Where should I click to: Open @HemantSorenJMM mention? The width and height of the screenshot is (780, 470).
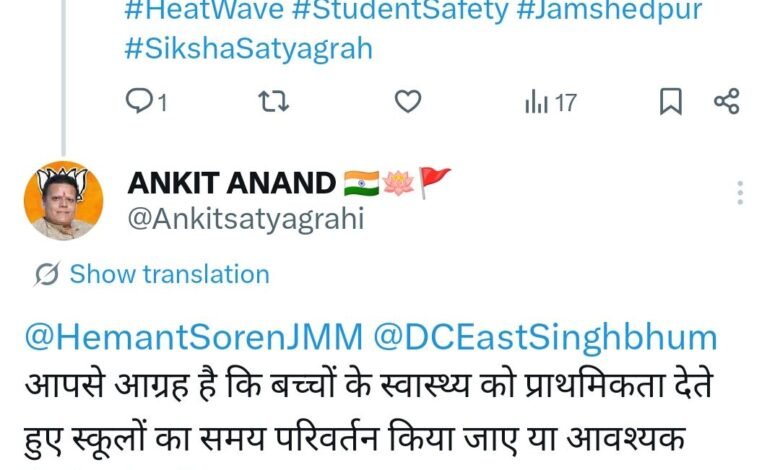coord(194,338)
